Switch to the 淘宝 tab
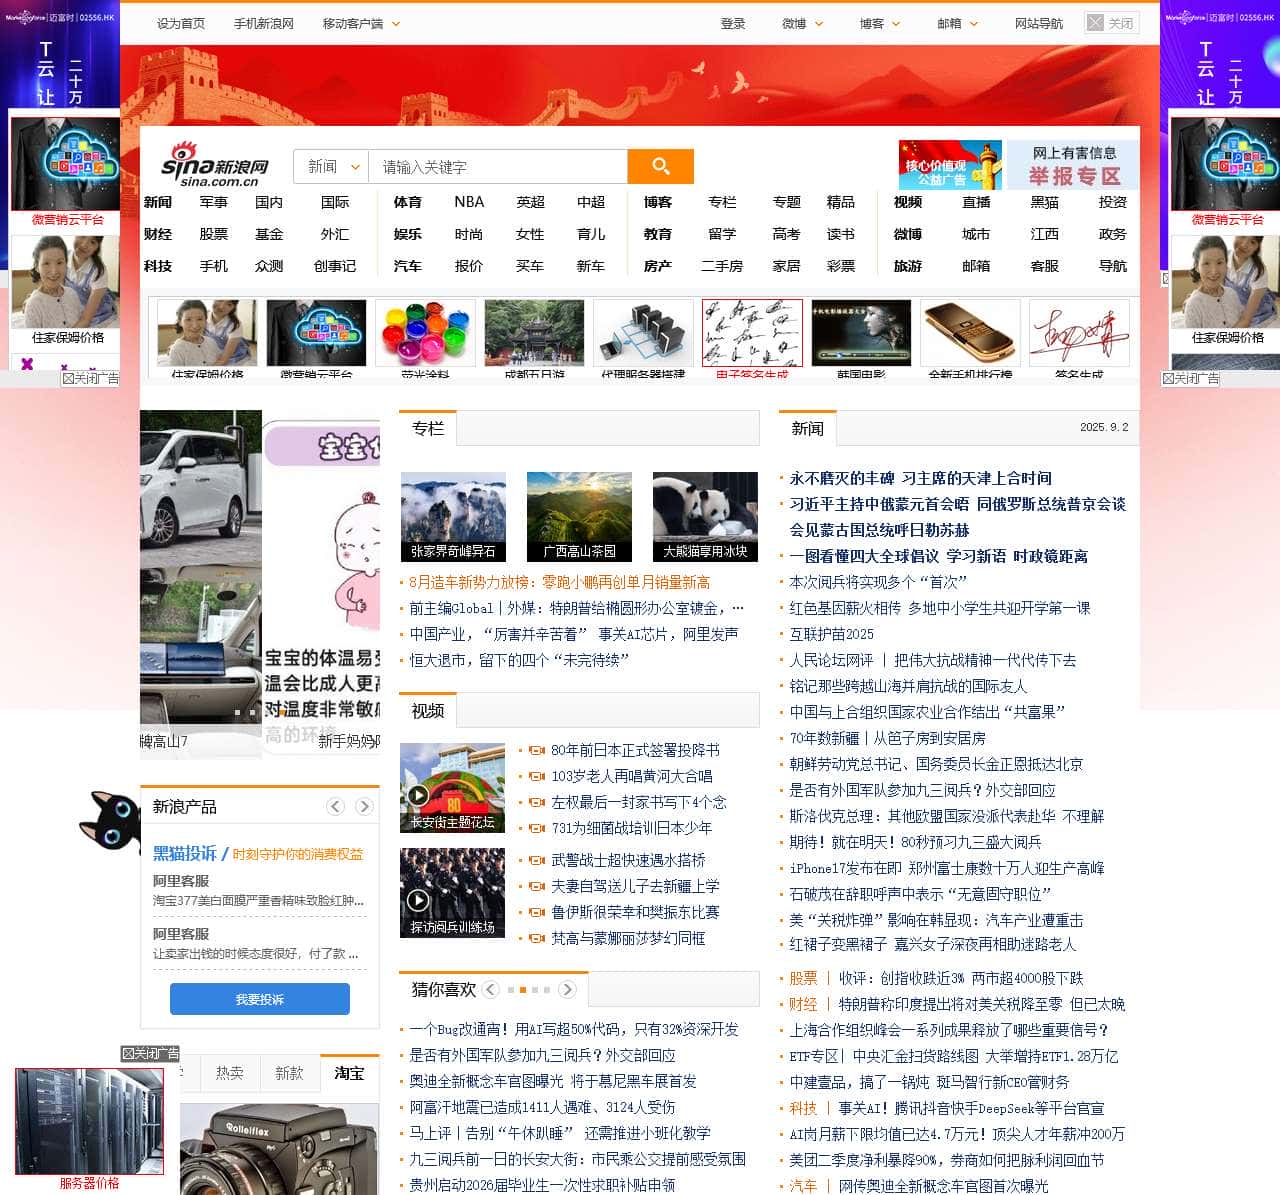The image size is (1280, 1195). click(349, 1073)
